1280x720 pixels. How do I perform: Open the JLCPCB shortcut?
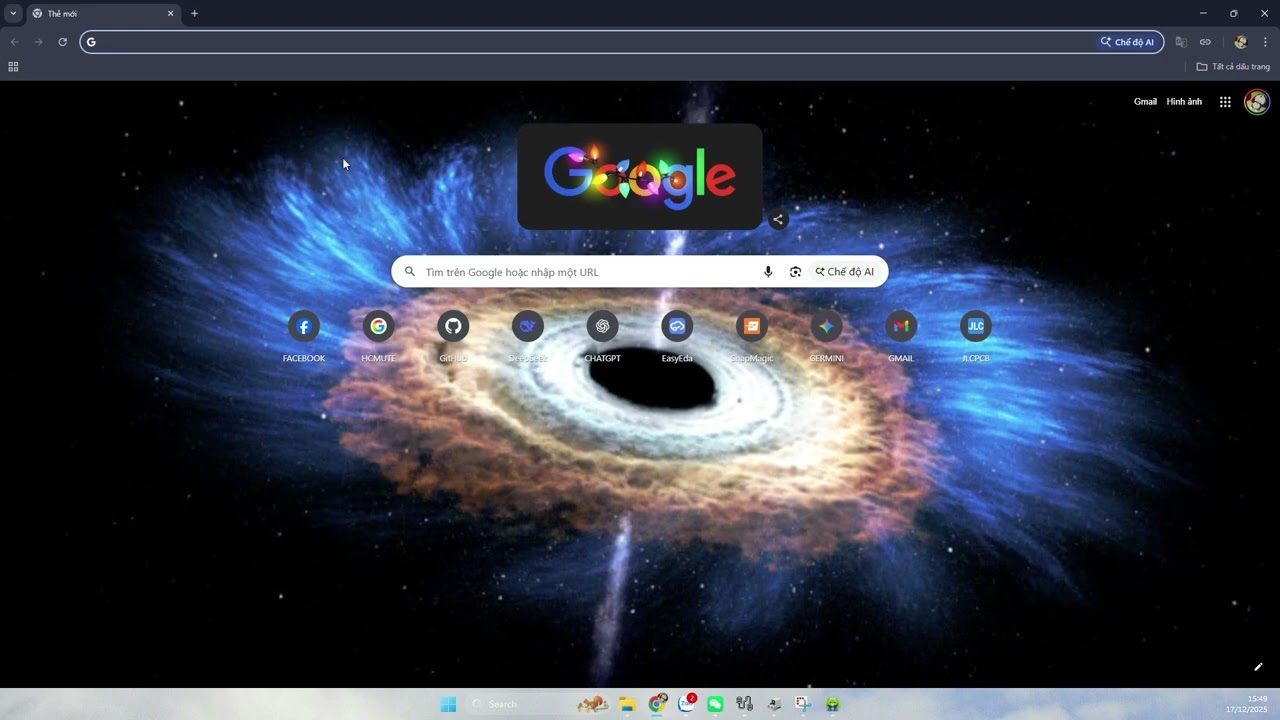coord(976,336)
